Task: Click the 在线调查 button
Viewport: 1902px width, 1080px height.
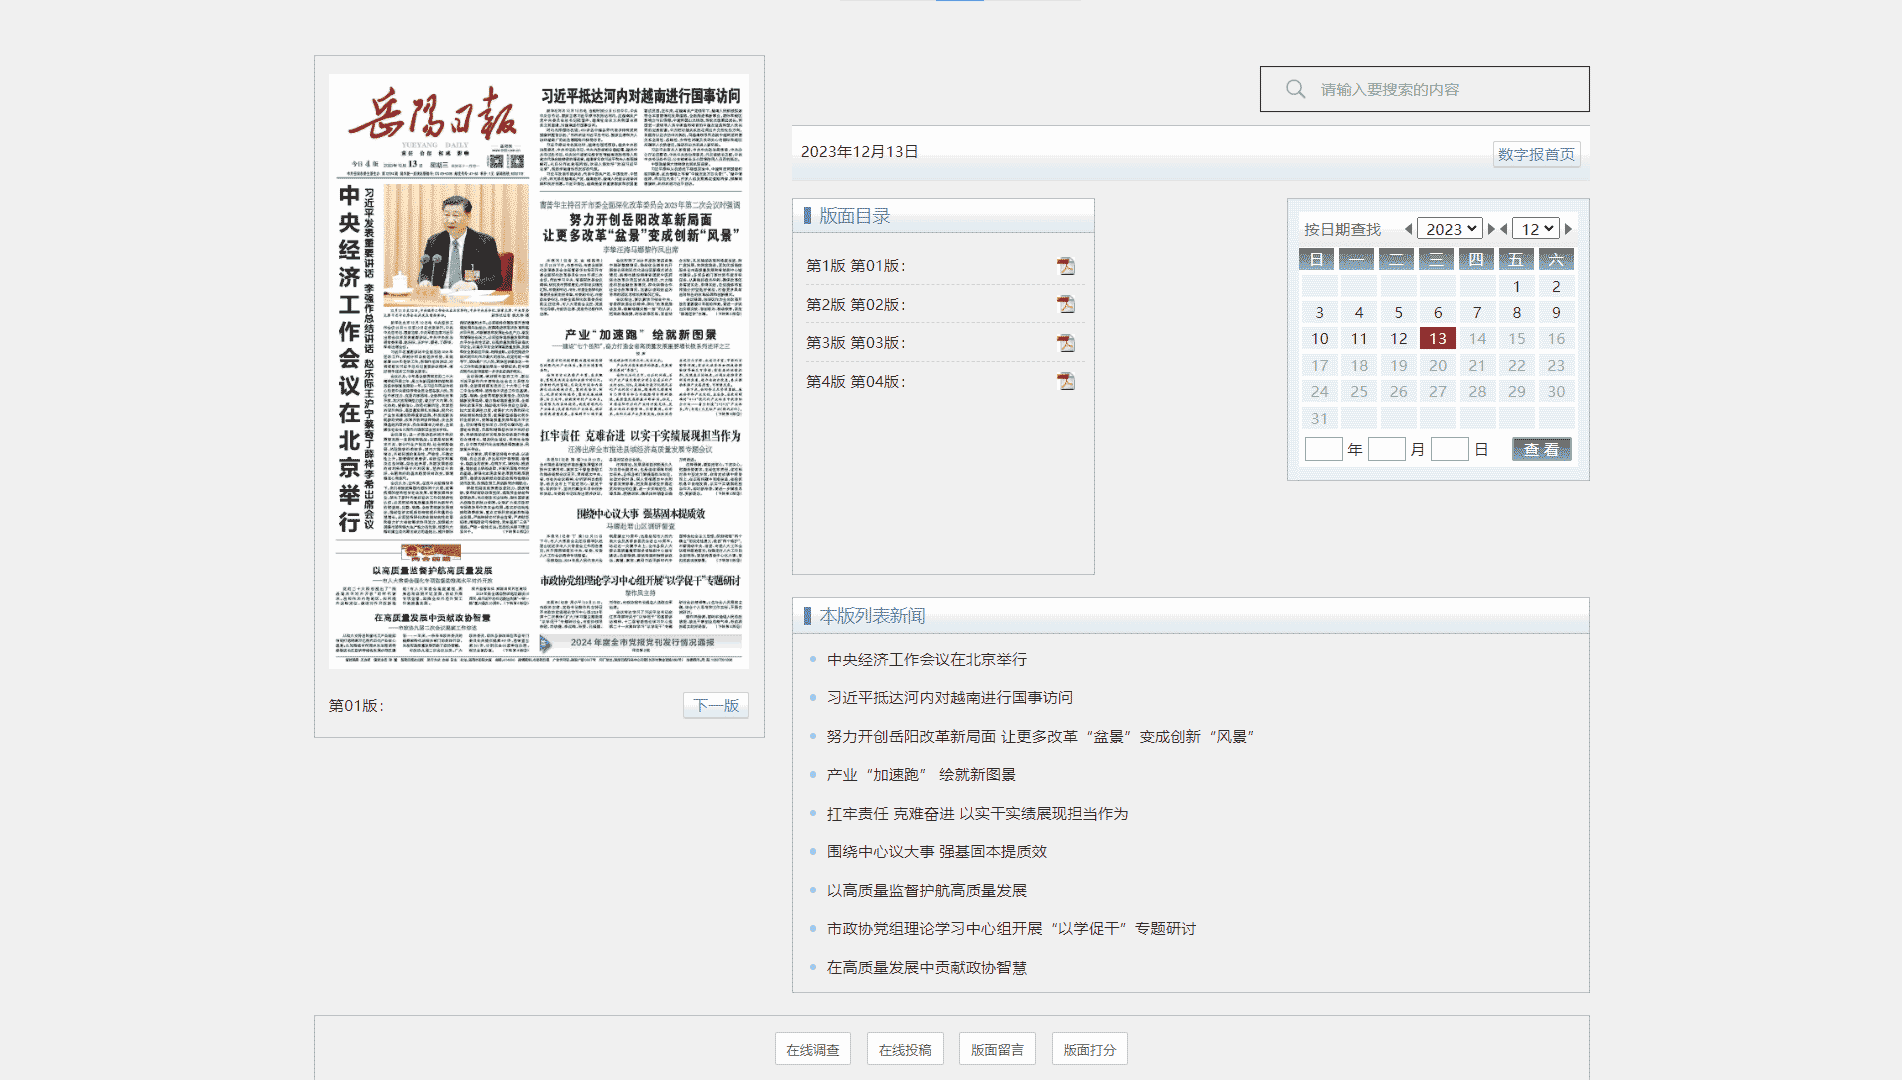Action: pos(813,1049)
